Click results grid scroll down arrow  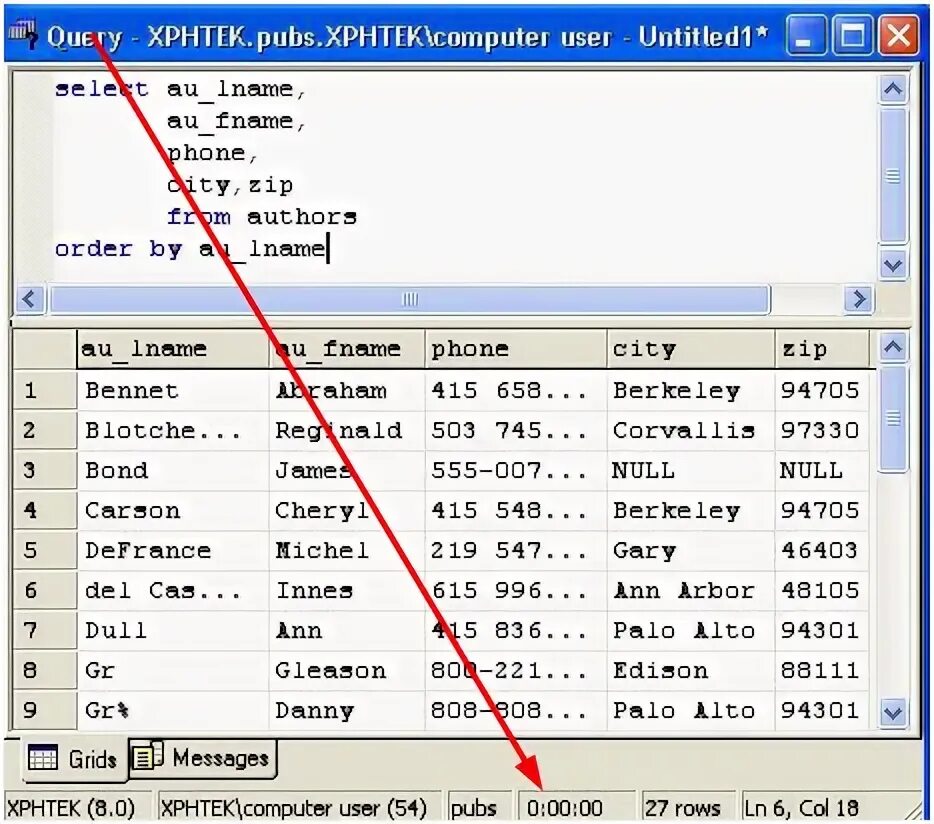892,713
